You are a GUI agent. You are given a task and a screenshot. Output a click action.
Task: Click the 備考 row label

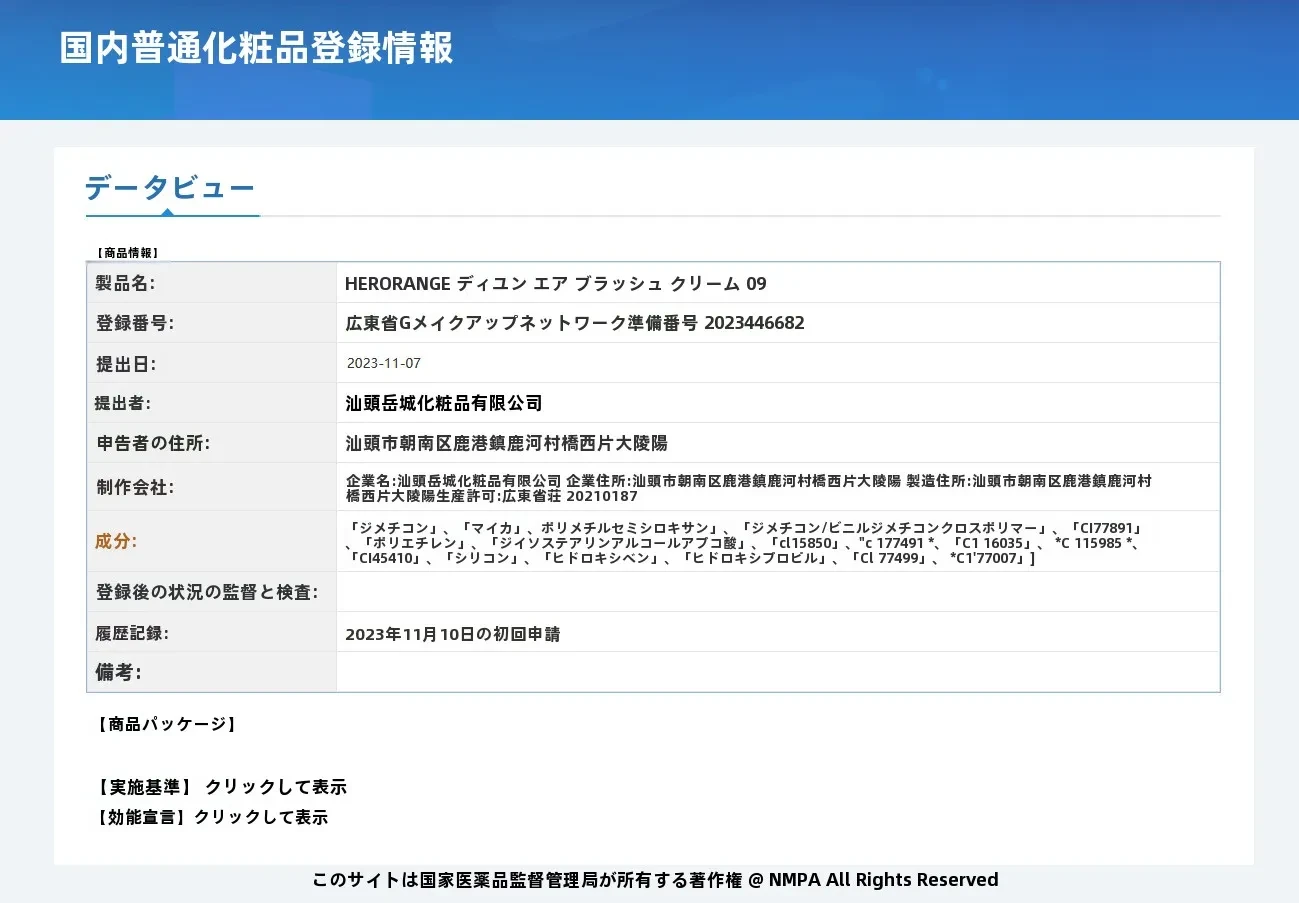point(119,672)
